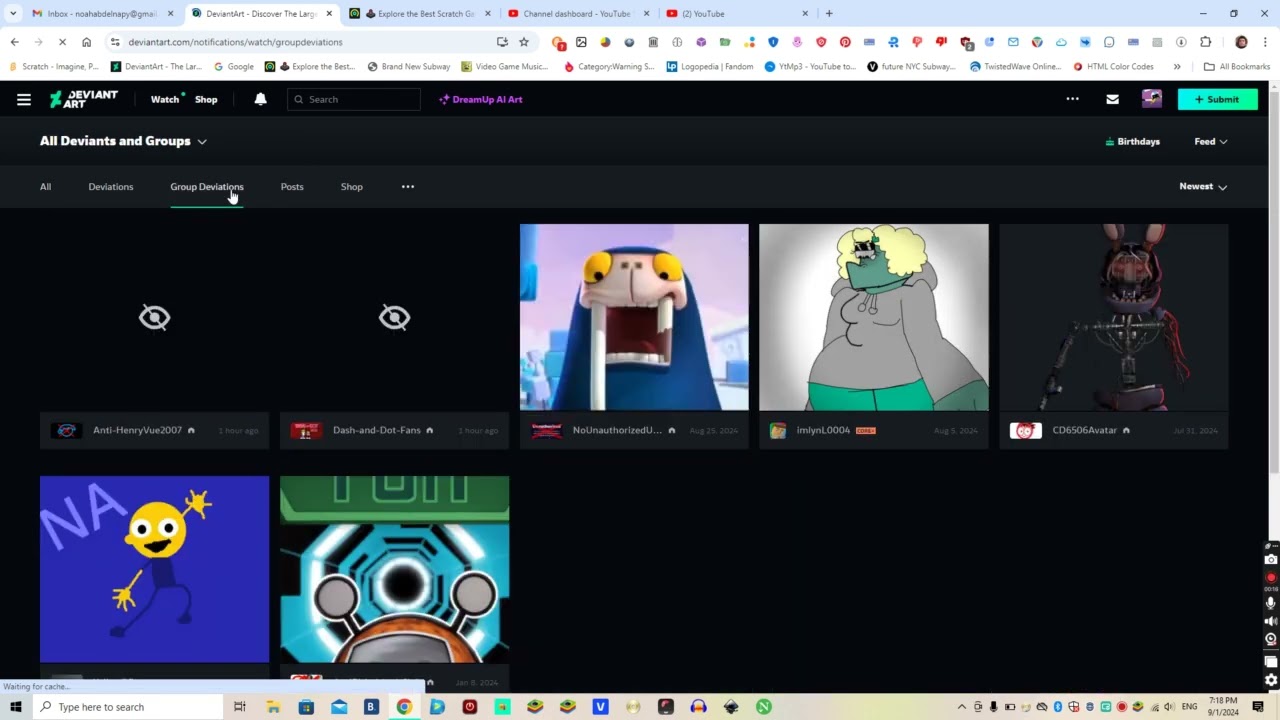Stop loading the page in Chrome
The image size is (1280, 720).
pos(62,42)
